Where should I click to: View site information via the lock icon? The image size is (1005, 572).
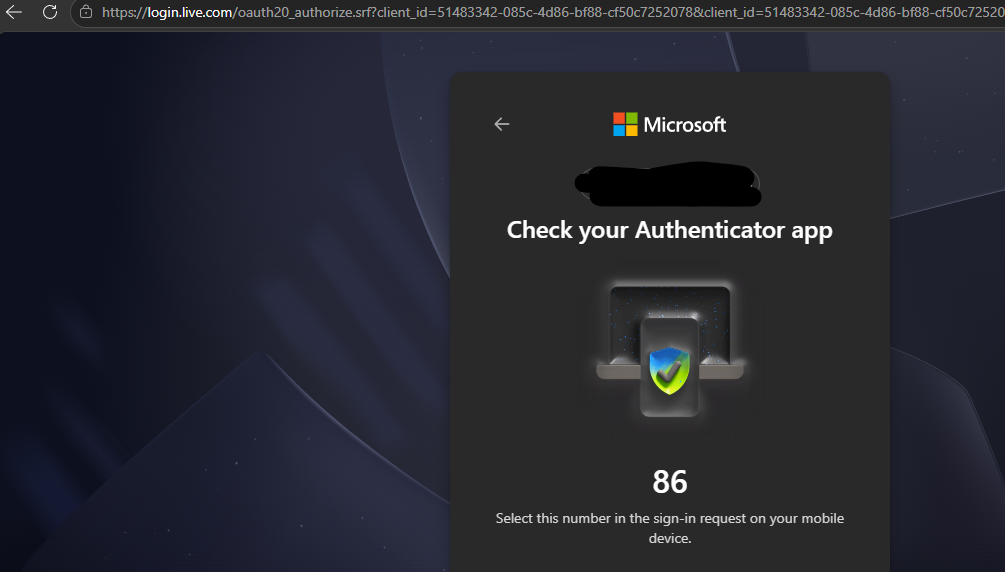click(x=86, y=12)
